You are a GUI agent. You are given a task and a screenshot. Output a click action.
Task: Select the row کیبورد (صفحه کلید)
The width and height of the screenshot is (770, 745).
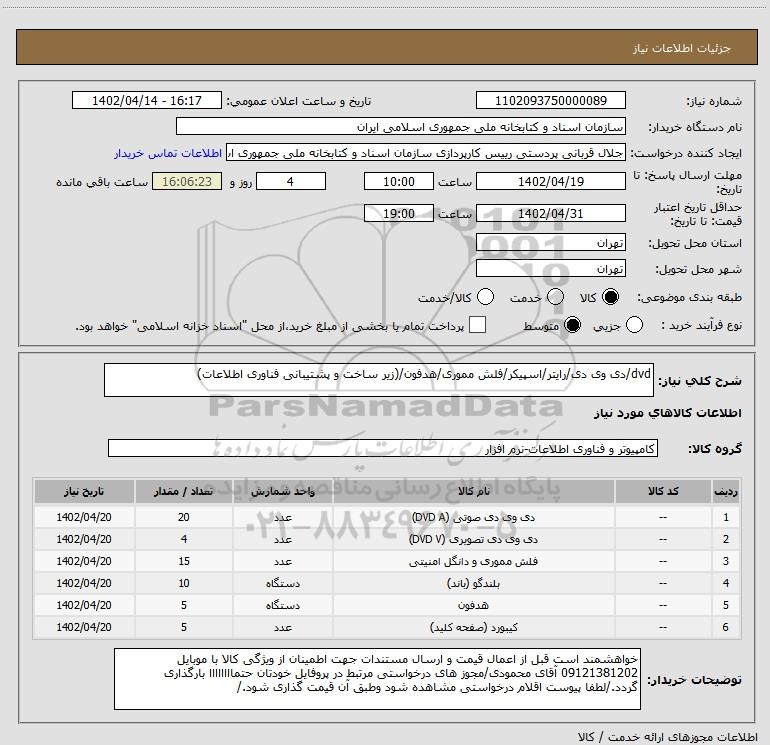click(x=387, y=628)
